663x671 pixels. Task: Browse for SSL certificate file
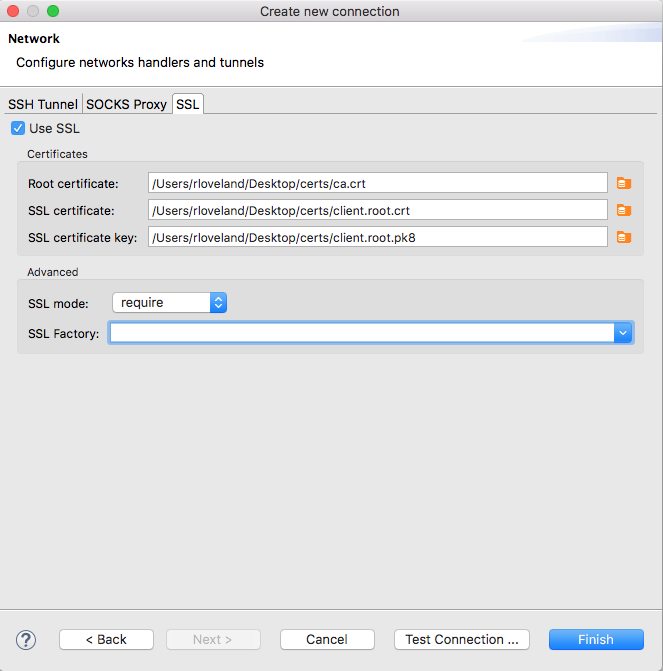tap(624, 210)
